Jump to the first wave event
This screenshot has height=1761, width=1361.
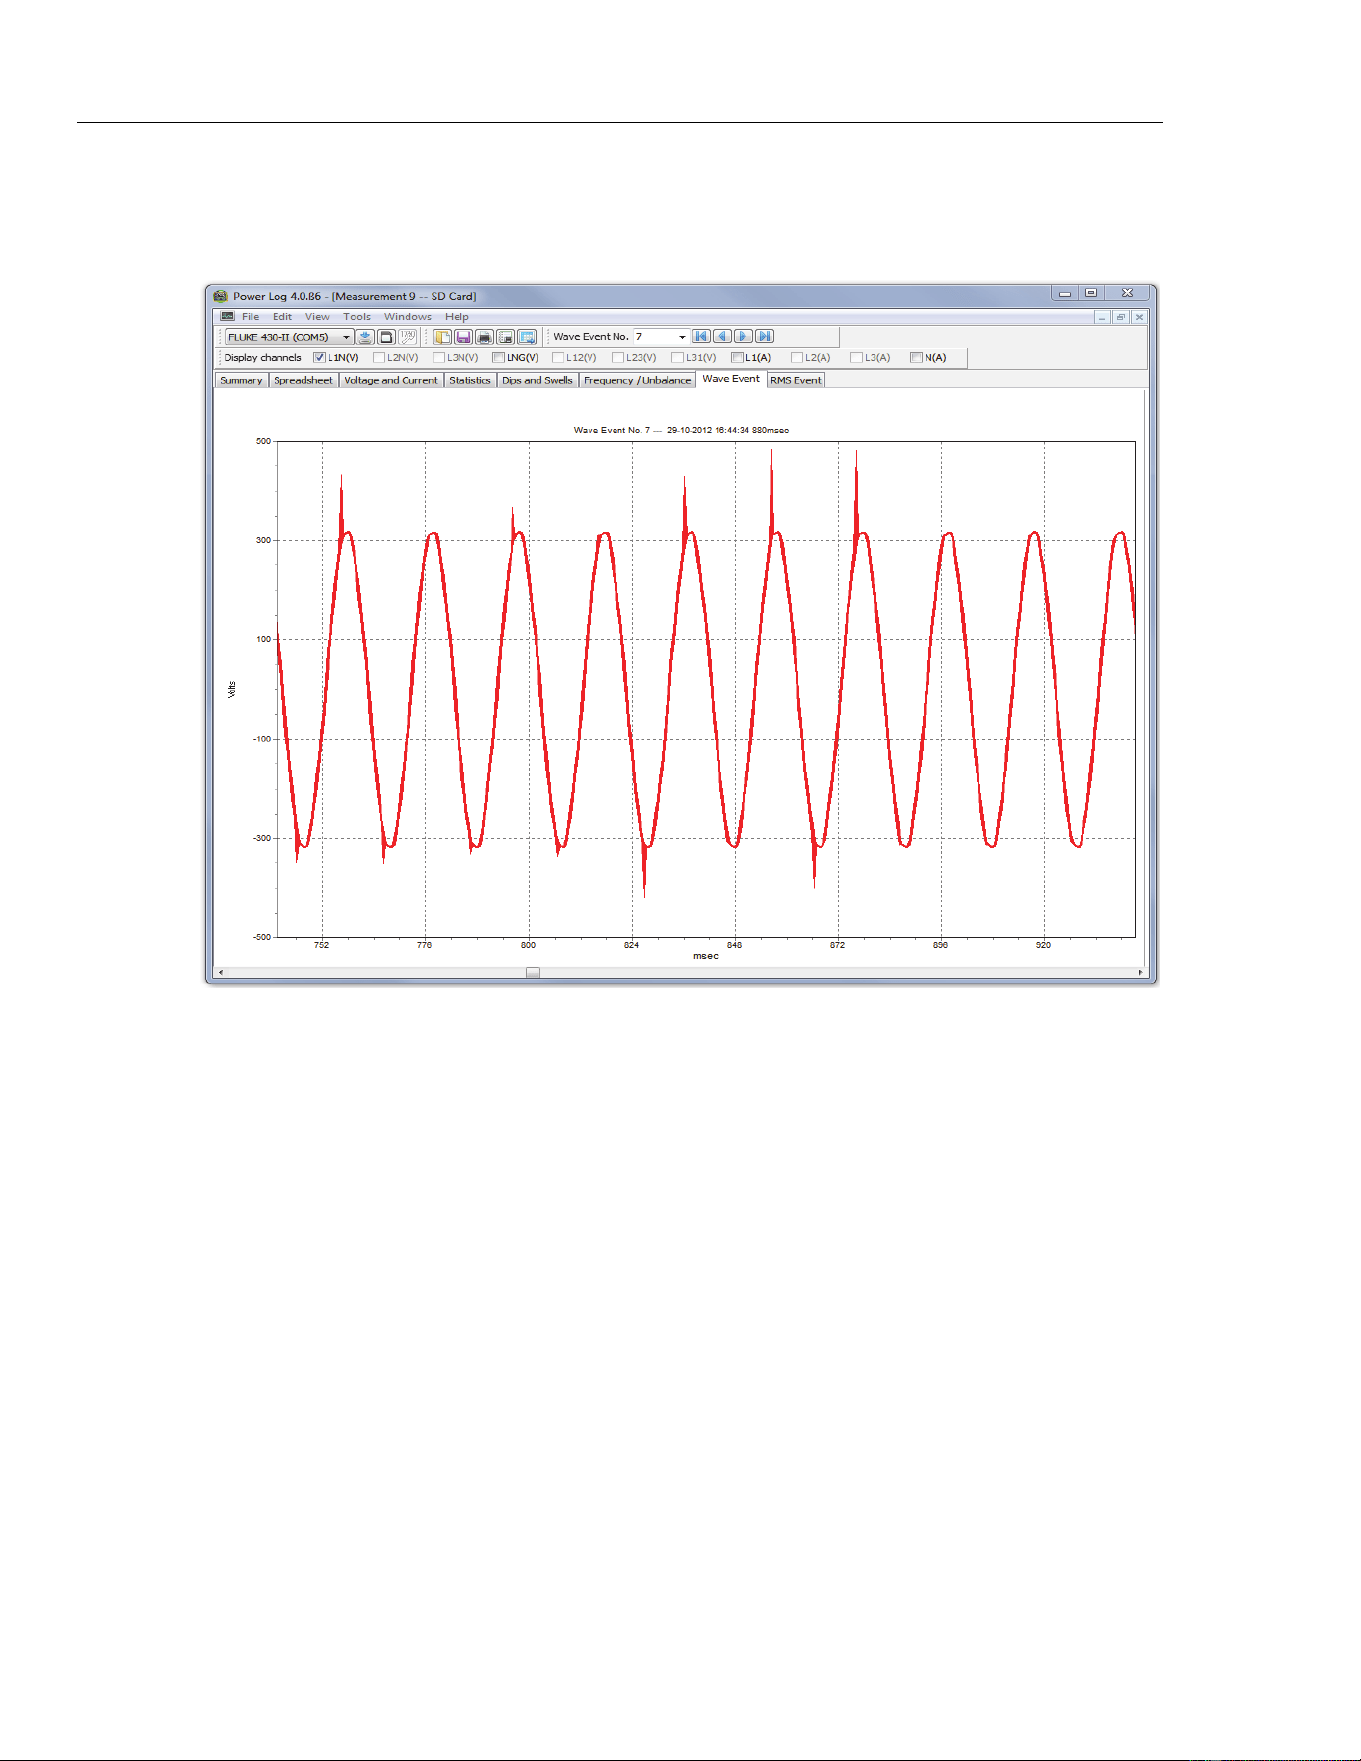(701, 336)
